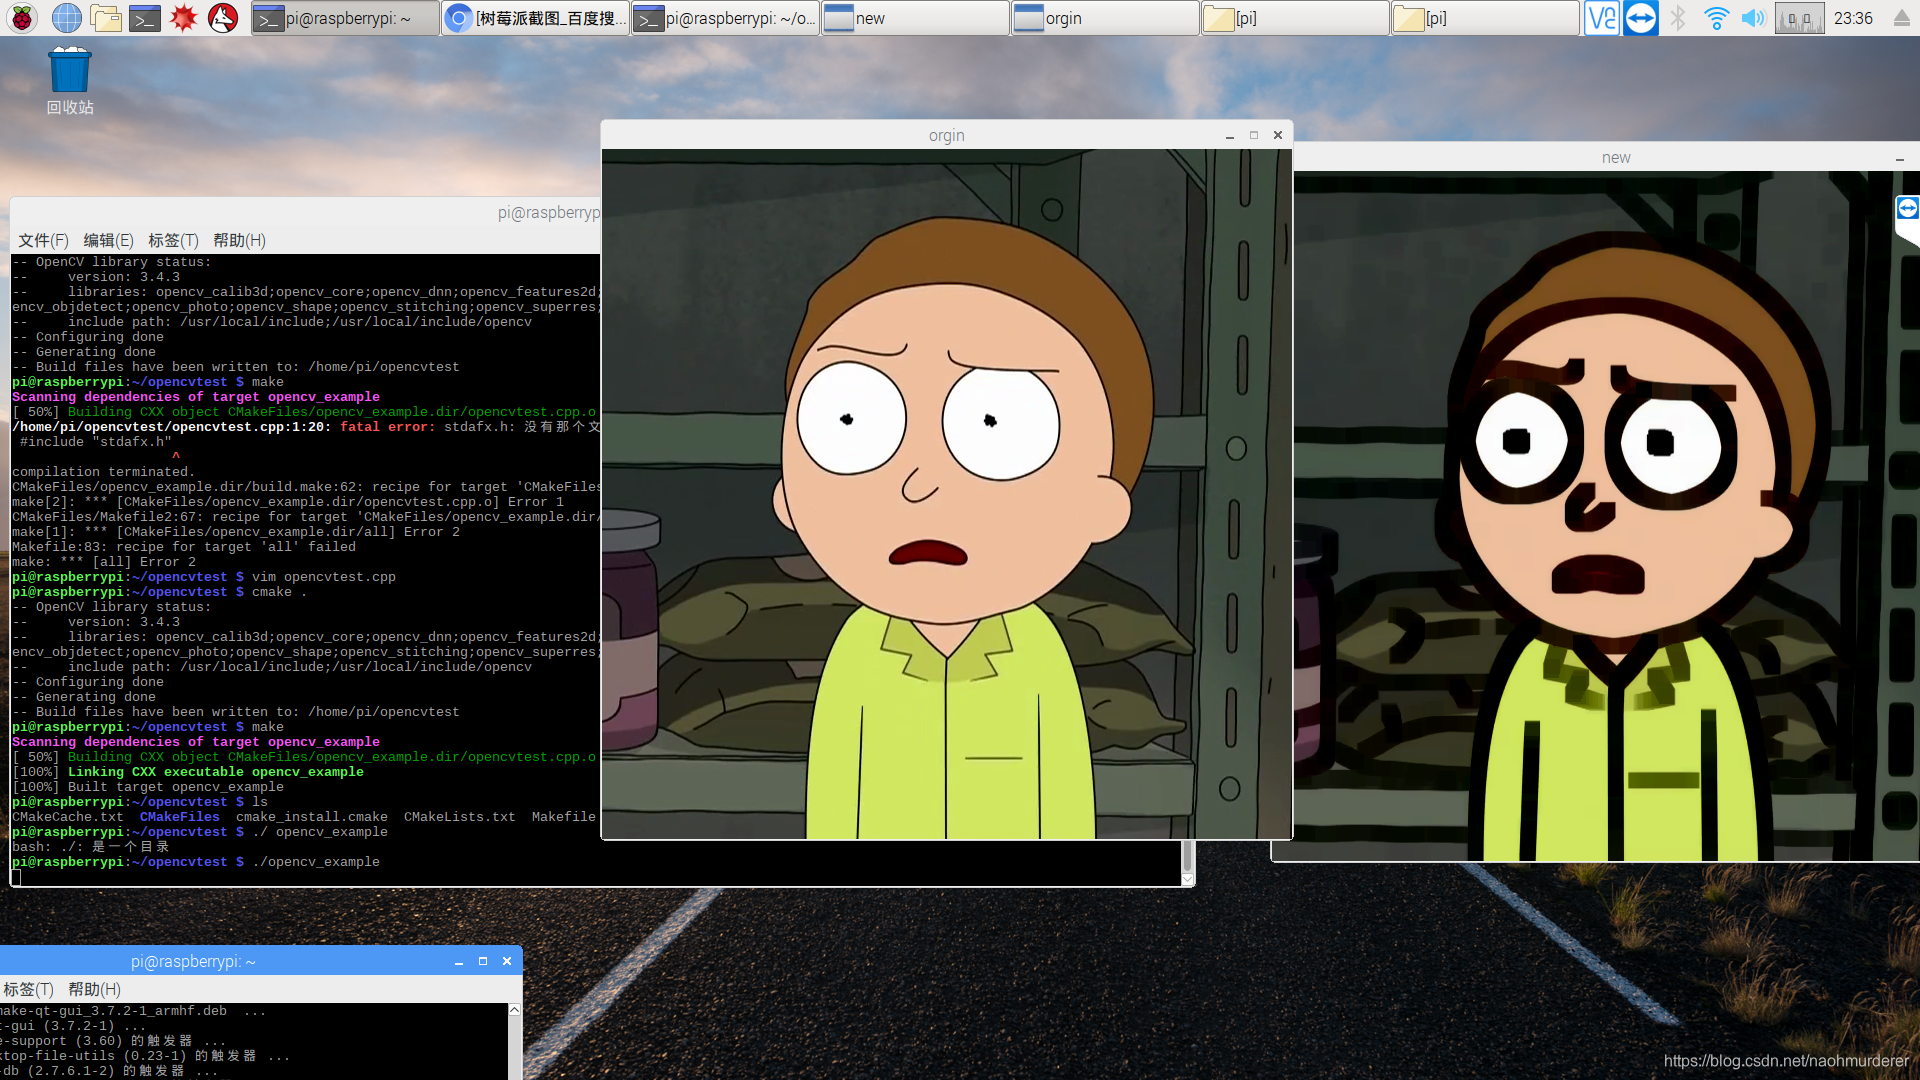This screenshot has width=1920, height=1080.
Task: Maximize the lower pi@raspberrypi terminal window
Action: pos(483,961)
